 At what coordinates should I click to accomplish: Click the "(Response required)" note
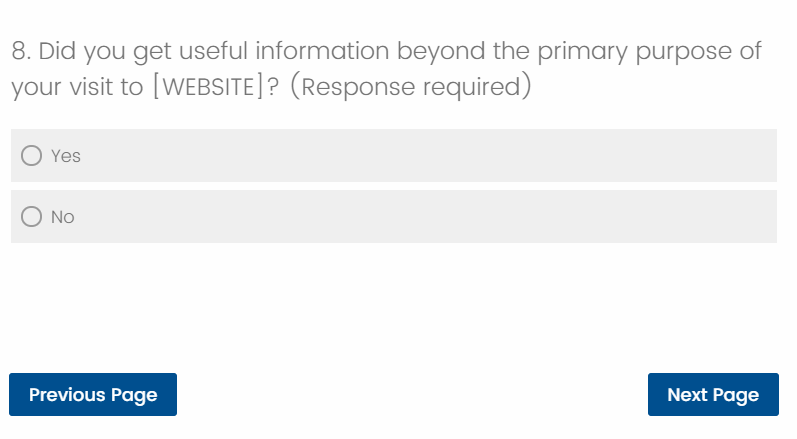click(x=410, y=87)
